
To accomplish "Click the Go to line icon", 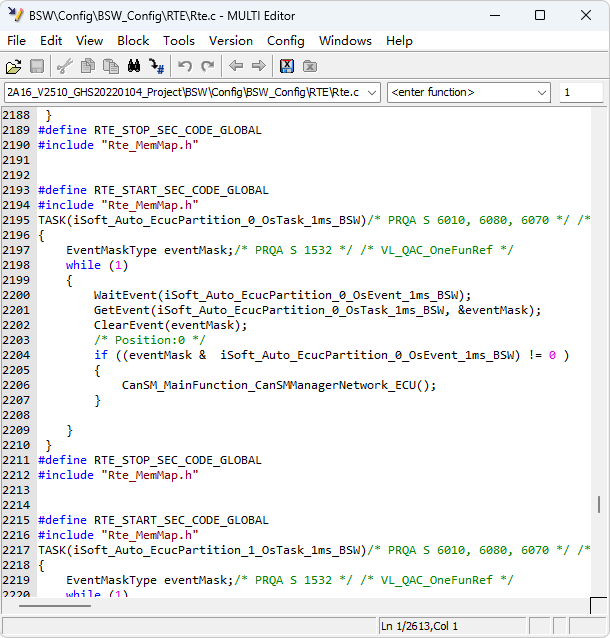I will click(x=157, y=66).
